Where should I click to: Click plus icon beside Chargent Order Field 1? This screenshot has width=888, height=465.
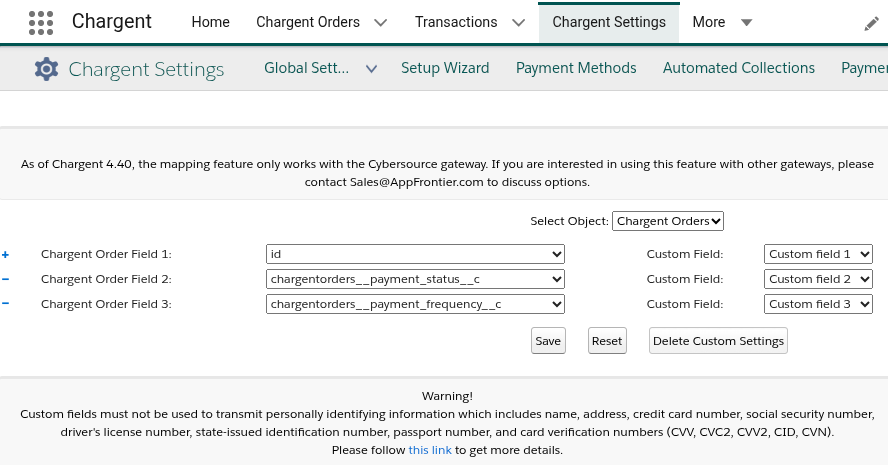click(5, 255)
